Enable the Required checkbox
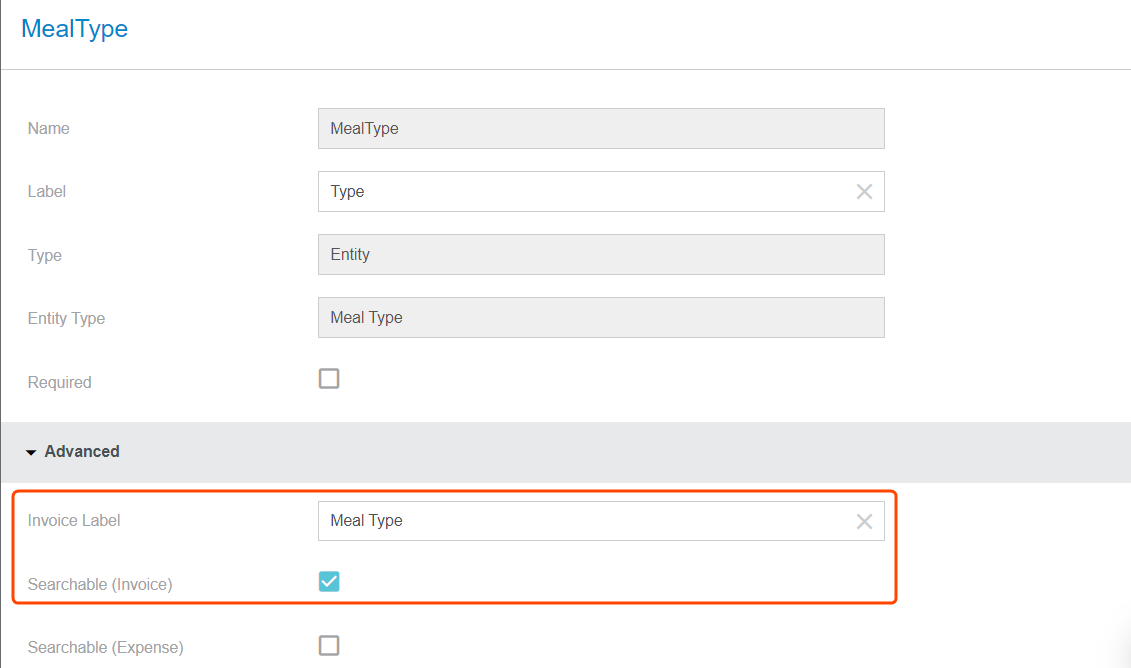Viewport: 1131px width, 668px height. click(329, 379)
